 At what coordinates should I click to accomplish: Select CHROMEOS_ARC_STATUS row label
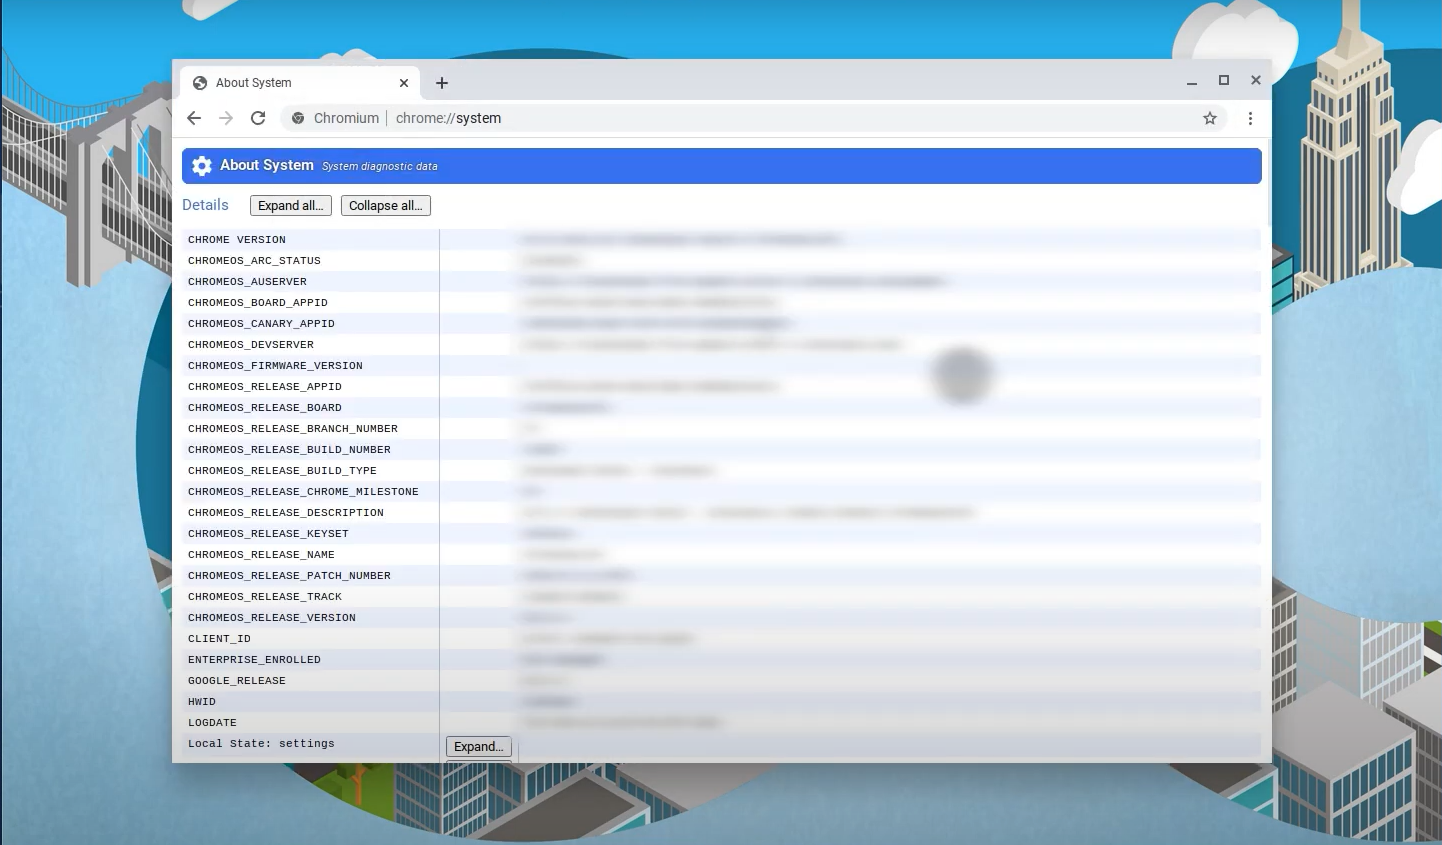click(254, 261)
